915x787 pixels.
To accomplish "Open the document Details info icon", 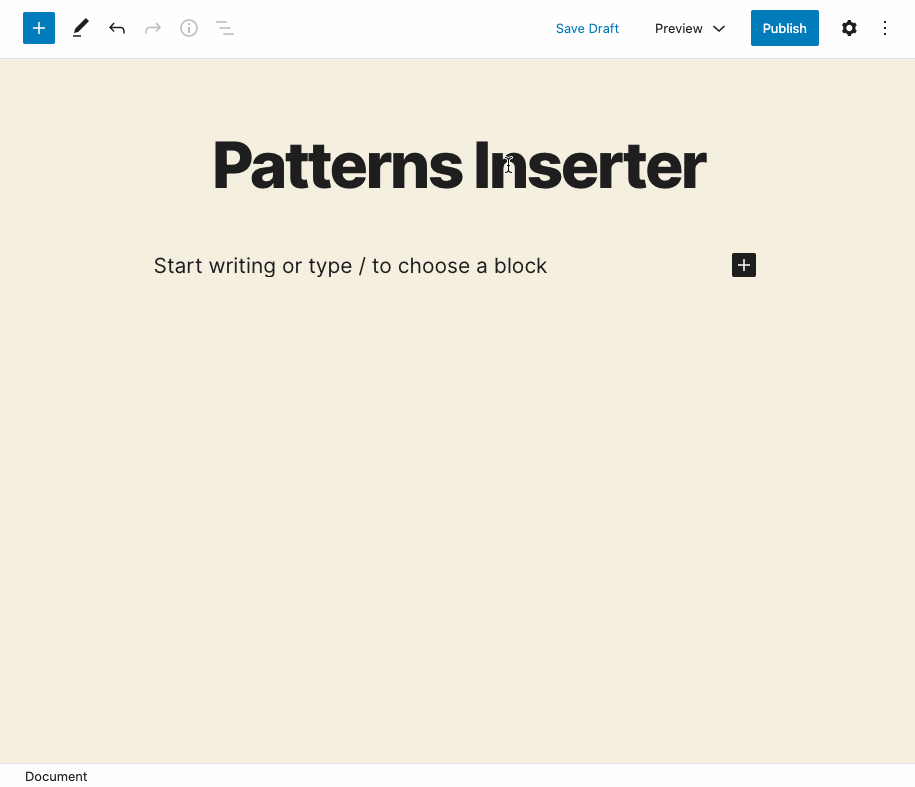I will (x=189, y=28).
